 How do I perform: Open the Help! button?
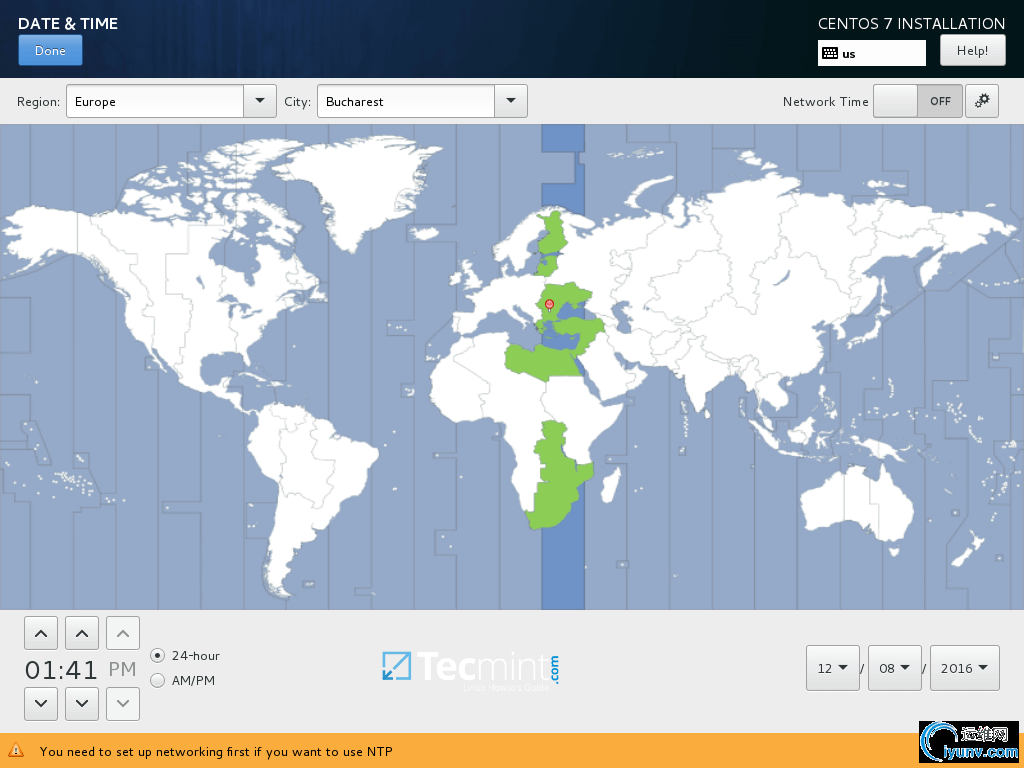point(972,50)
